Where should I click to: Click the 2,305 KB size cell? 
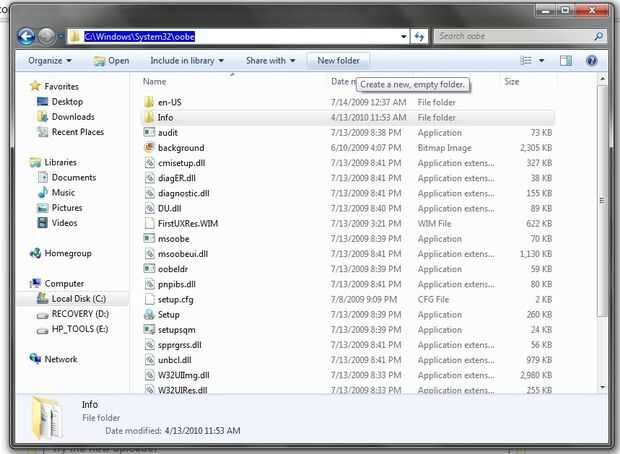click(536, 148)
